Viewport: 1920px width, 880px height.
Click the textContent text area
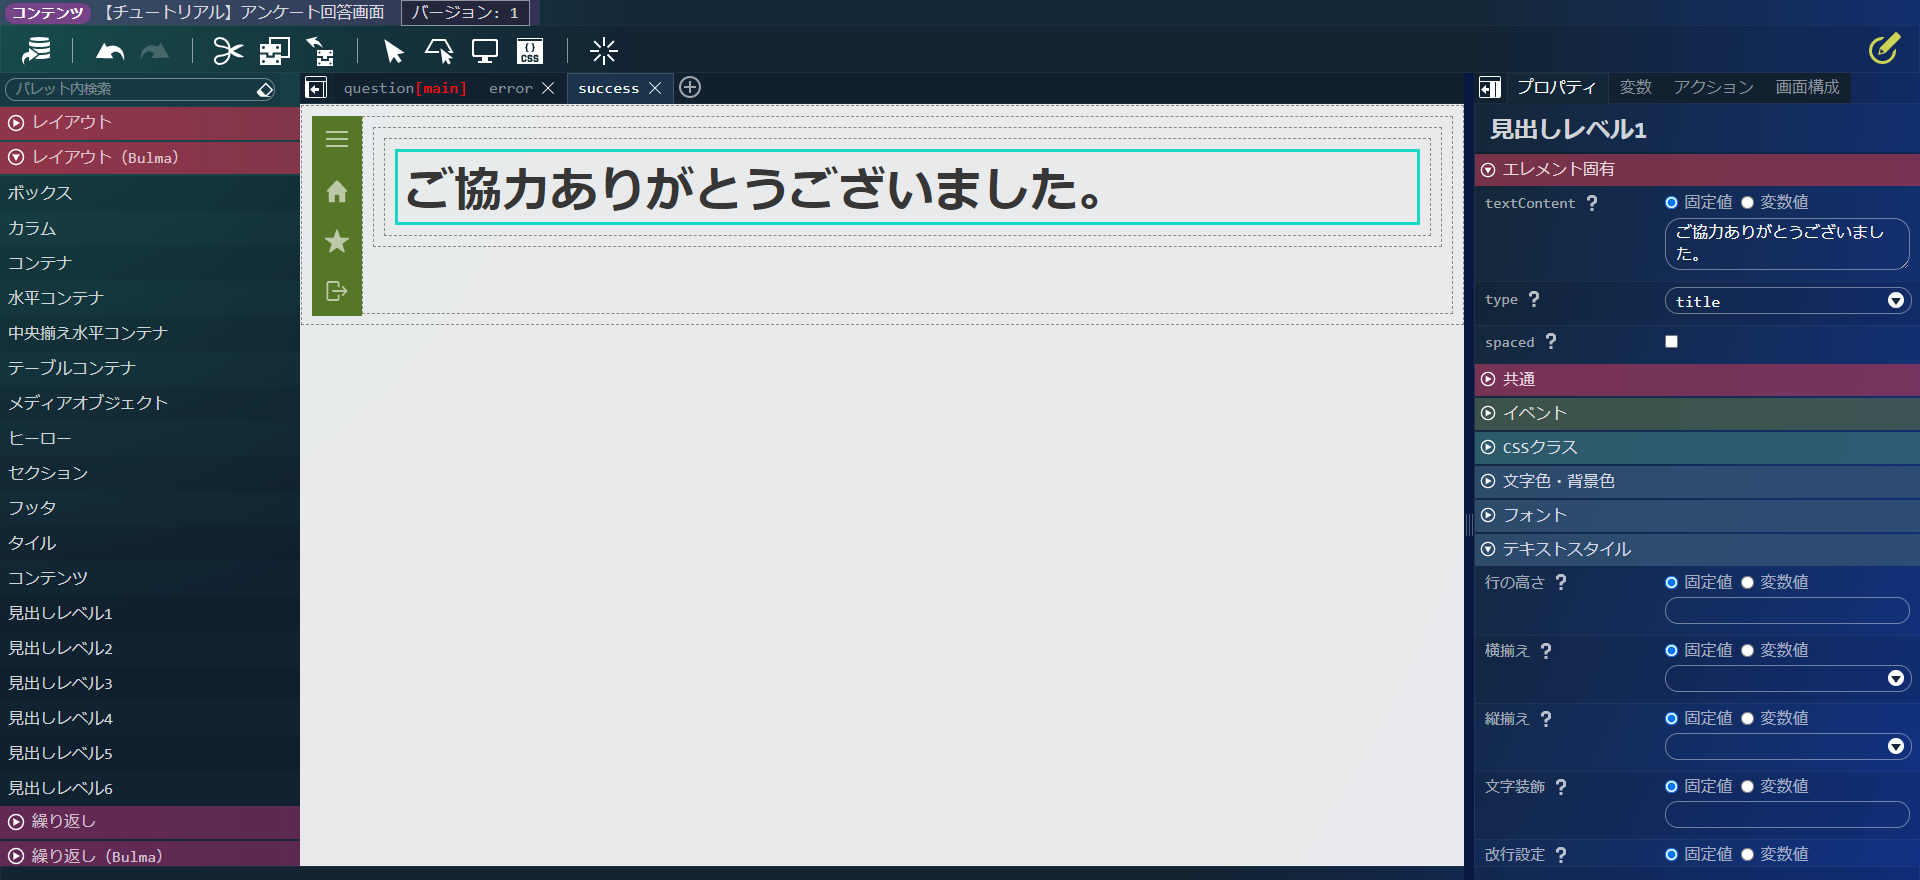pos(1787,243)
